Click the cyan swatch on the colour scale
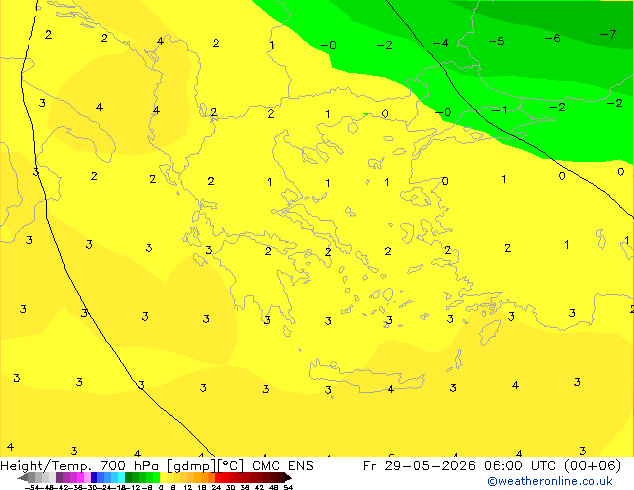Viewport: 634px width, 490px height. (x=121, y=477)
